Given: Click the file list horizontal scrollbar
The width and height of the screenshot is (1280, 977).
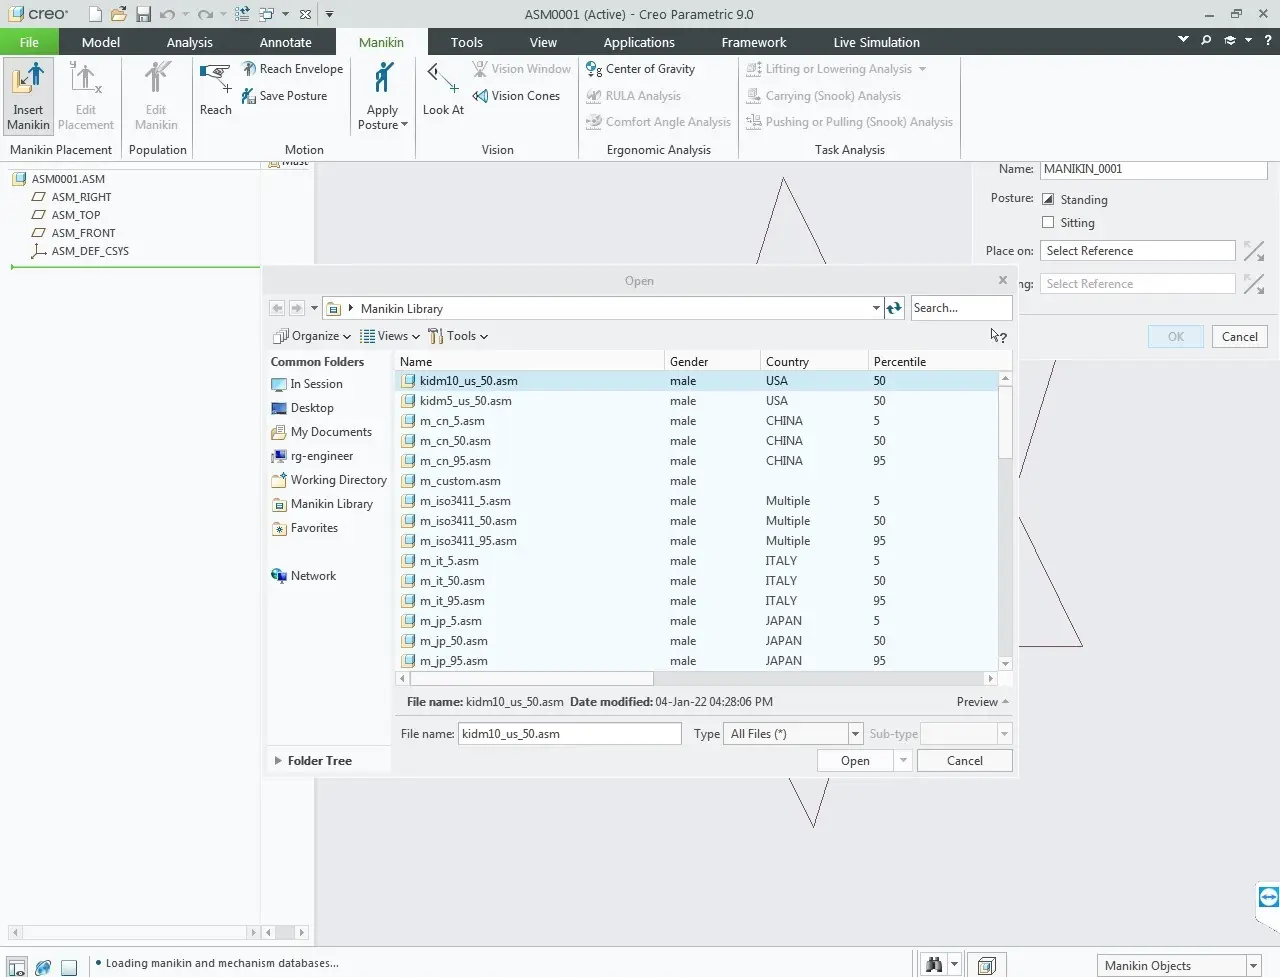Looking at the screenshot, I should [530, 679].
